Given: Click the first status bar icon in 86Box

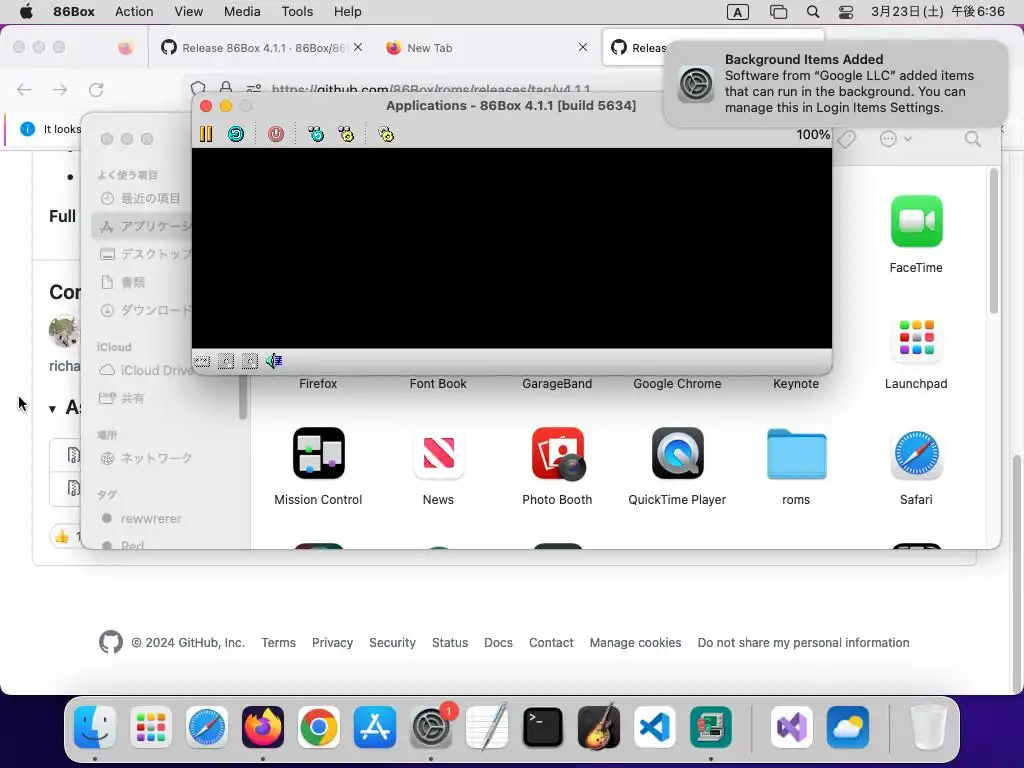Looking at the screenshot, I should (x=202, y=361).
